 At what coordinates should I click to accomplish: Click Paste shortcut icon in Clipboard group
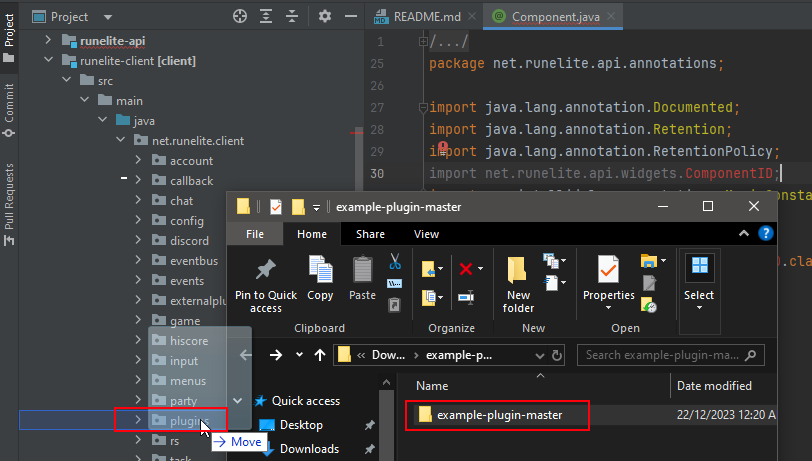(395, 305)
